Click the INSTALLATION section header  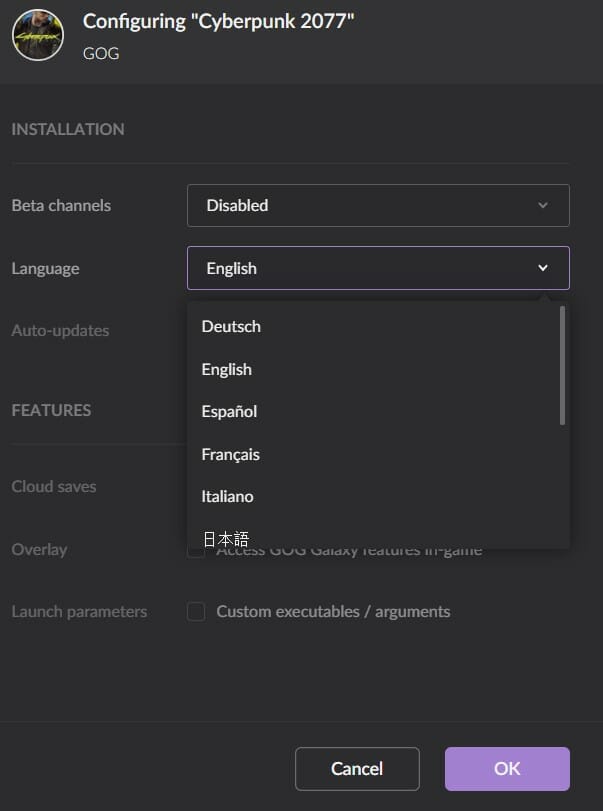click(68, 129)
